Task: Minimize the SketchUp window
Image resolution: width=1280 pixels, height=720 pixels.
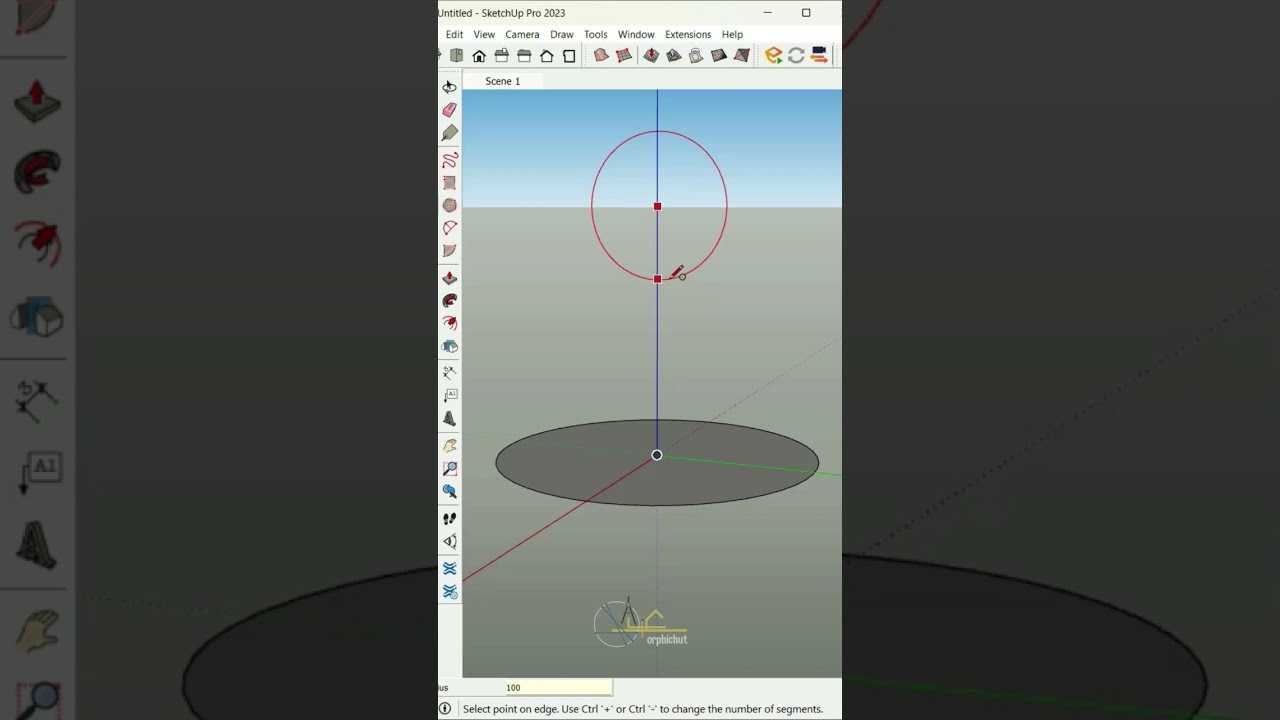Action: [768, 13]
